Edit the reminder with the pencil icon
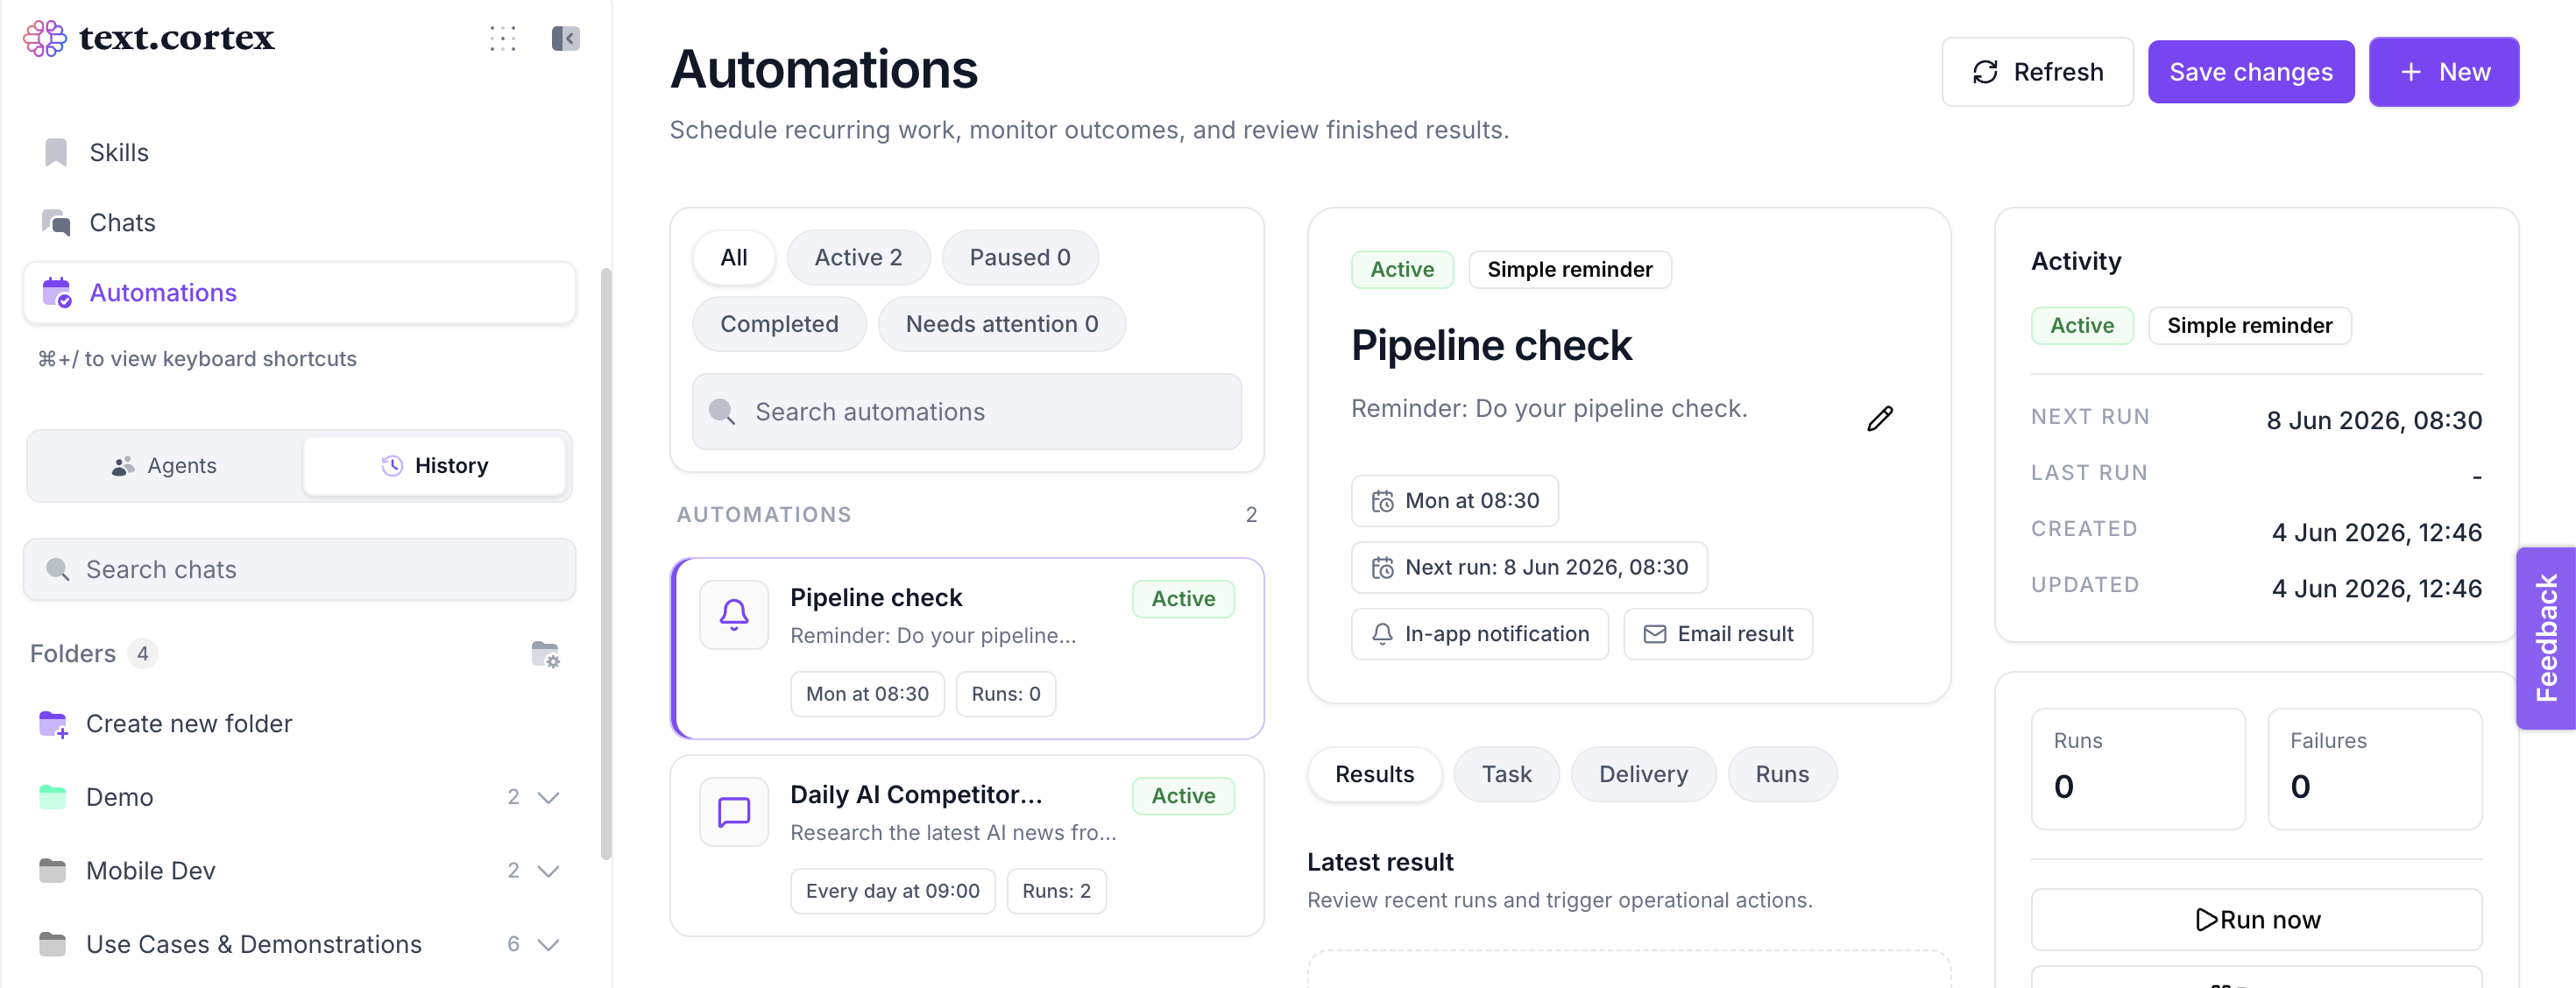 click(x=1880, y=418)
